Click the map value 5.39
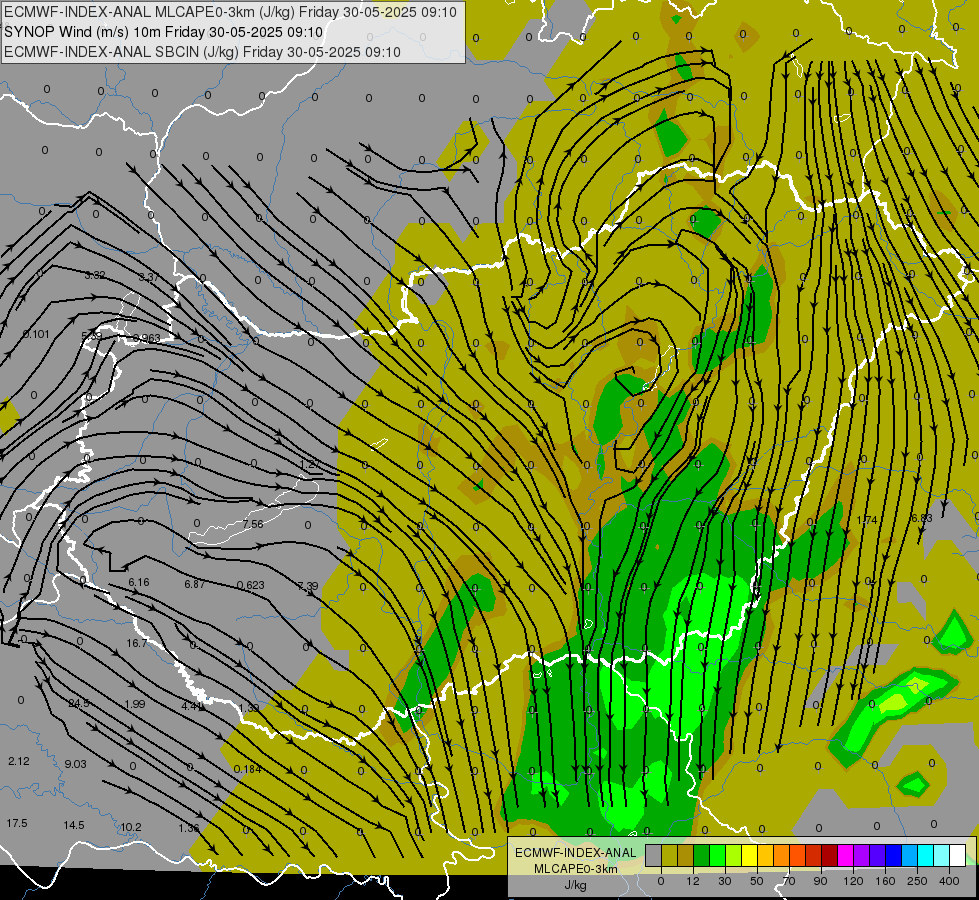Viewport: 979px width, 900px height. pos(92,336)
